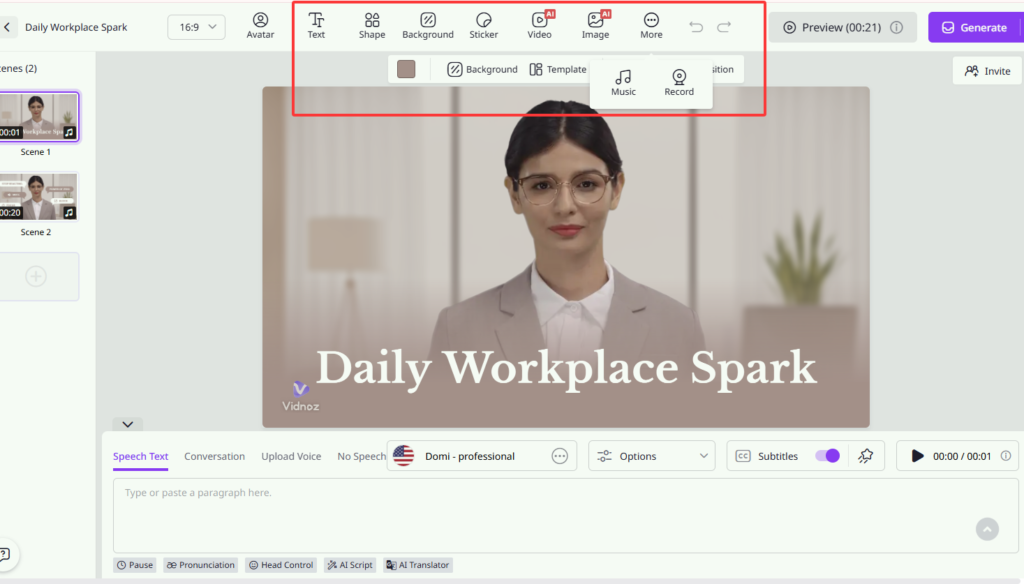The image size is (1024, 584).
Task: Switch to the No Speech tab
Action: coord(361,456)
